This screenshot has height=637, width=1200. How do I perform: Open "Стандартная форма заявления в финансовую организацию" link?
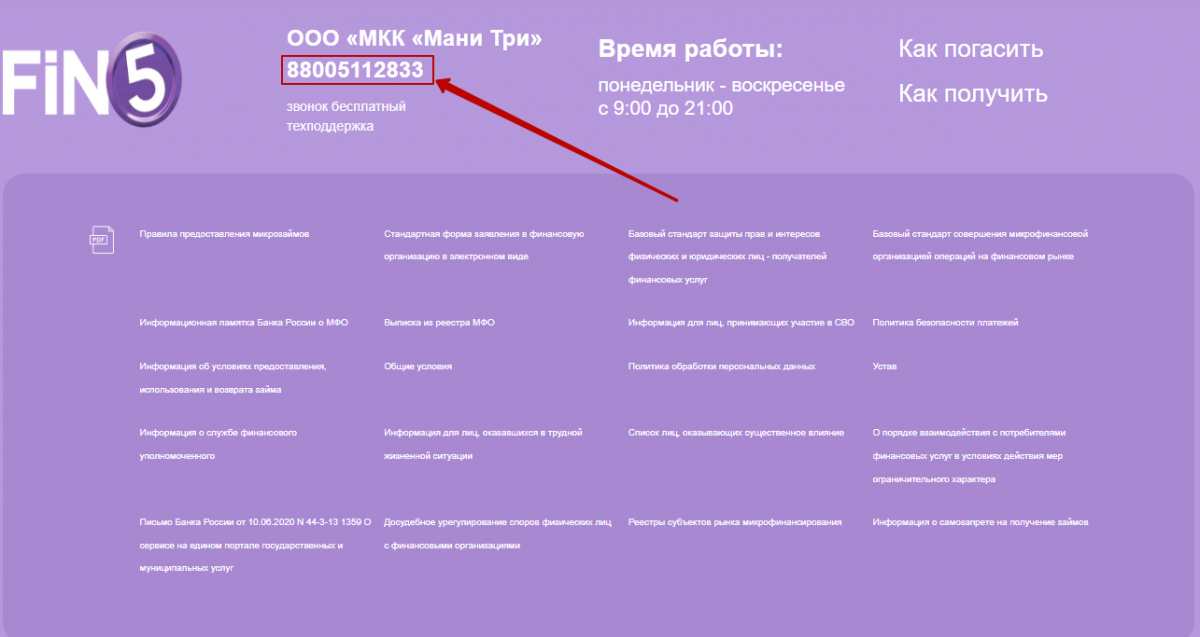pyautogui.click(x=484, y=245)
